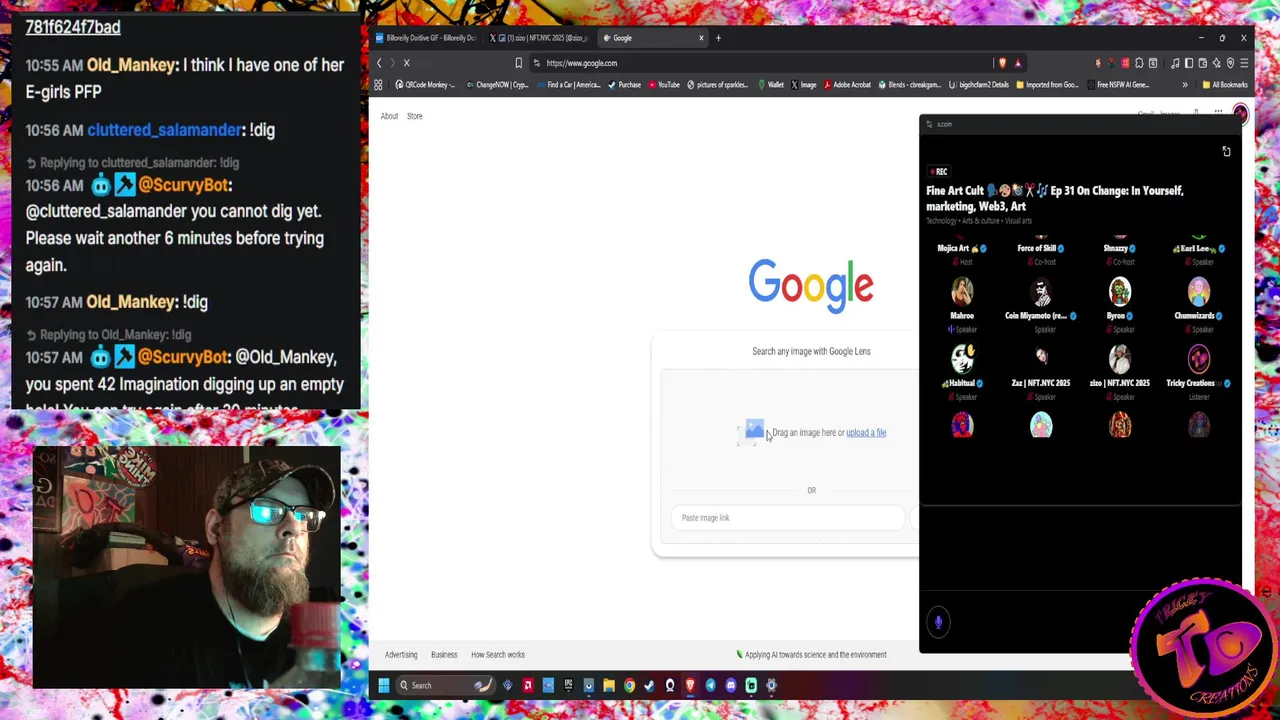Image resolution: width=1280 pixels, height=720 pixels.
Task: Open the ChangeNOW bookmark
Action: point(498,85)
